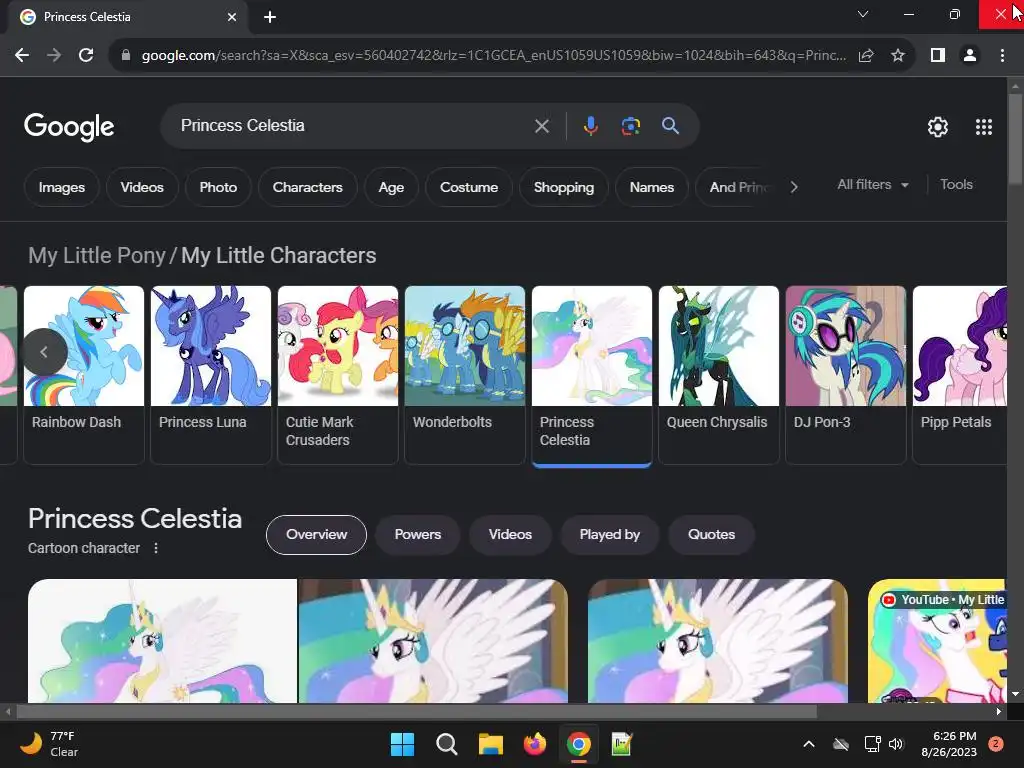Slide character carousel to previous items
Viewport: 1024px width, 768px height.
(x=44, y=352)
